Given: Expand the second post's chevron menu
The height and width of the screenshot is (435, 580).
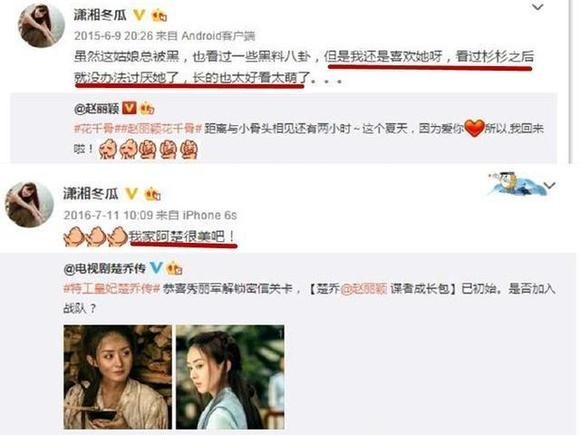Looking at the screenshot, I should (x=550, y=185).
